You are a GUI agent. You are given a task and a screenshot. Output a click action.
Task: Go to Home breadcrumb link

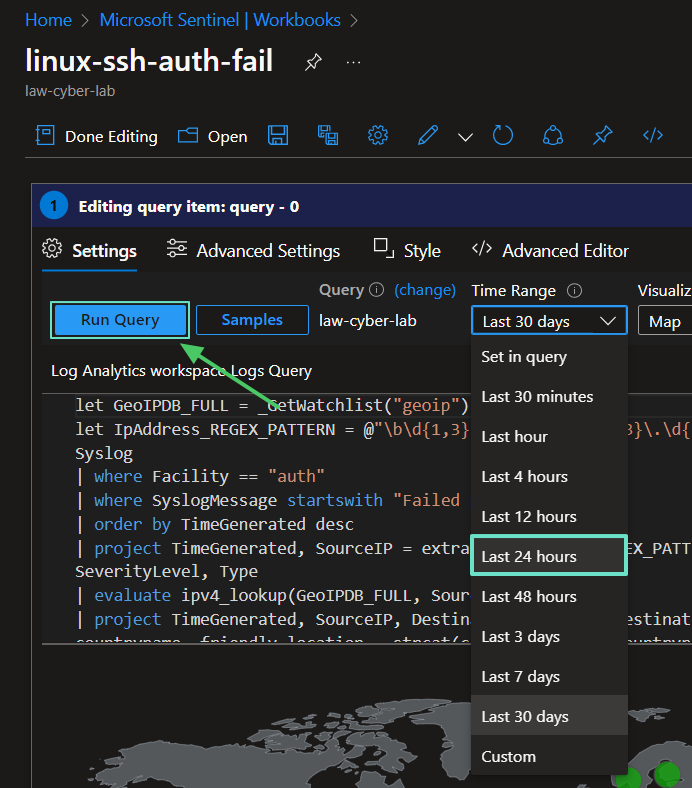point(48,20)
